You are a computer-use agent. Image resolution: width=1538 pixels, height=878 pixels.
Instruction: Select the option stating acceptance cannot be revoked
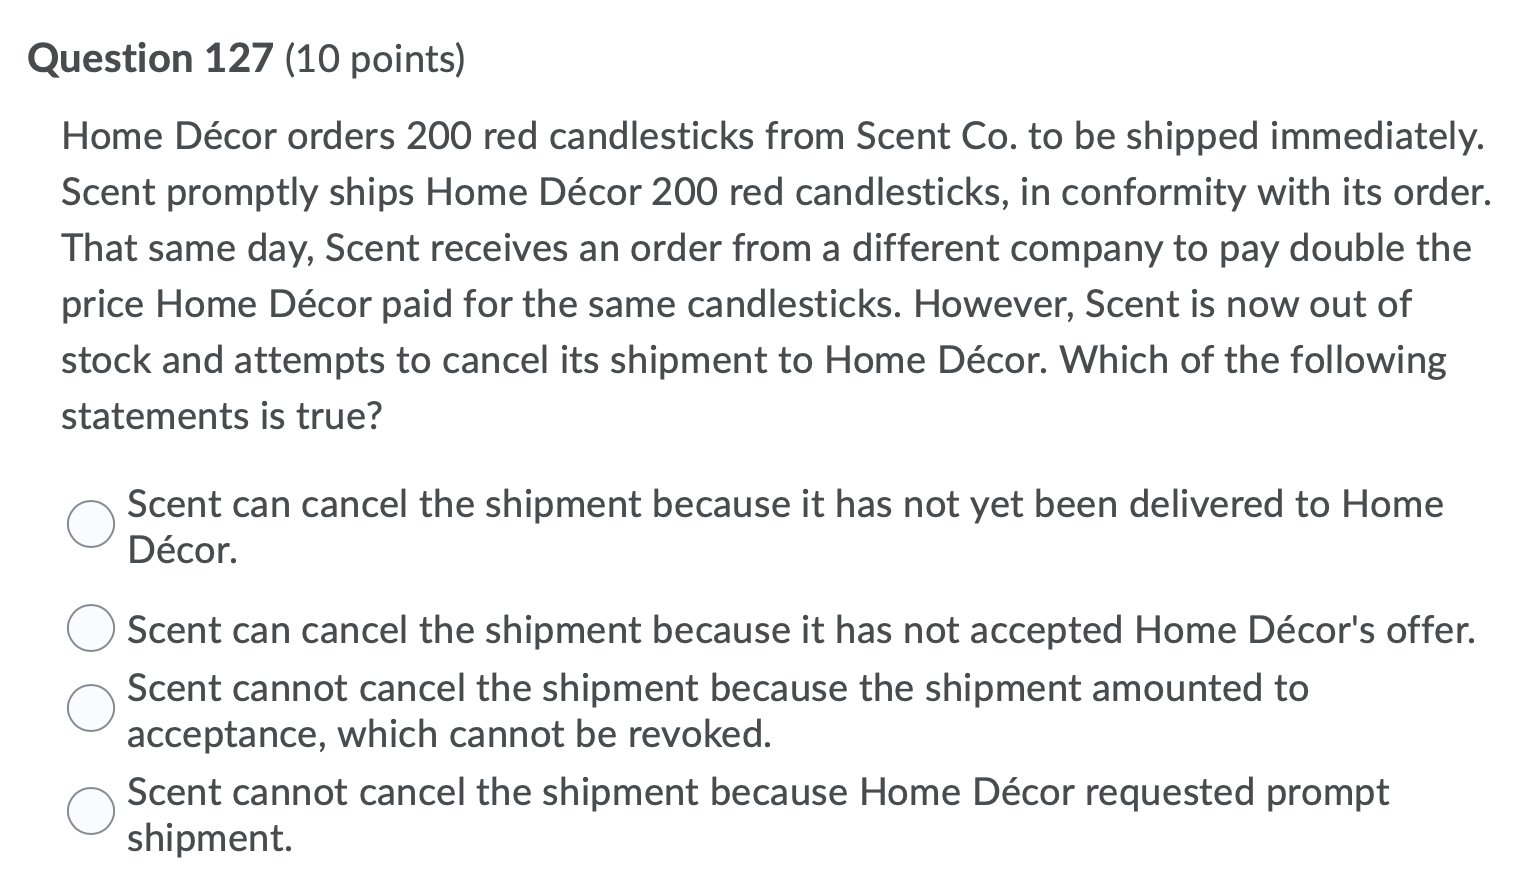[90, 710]
